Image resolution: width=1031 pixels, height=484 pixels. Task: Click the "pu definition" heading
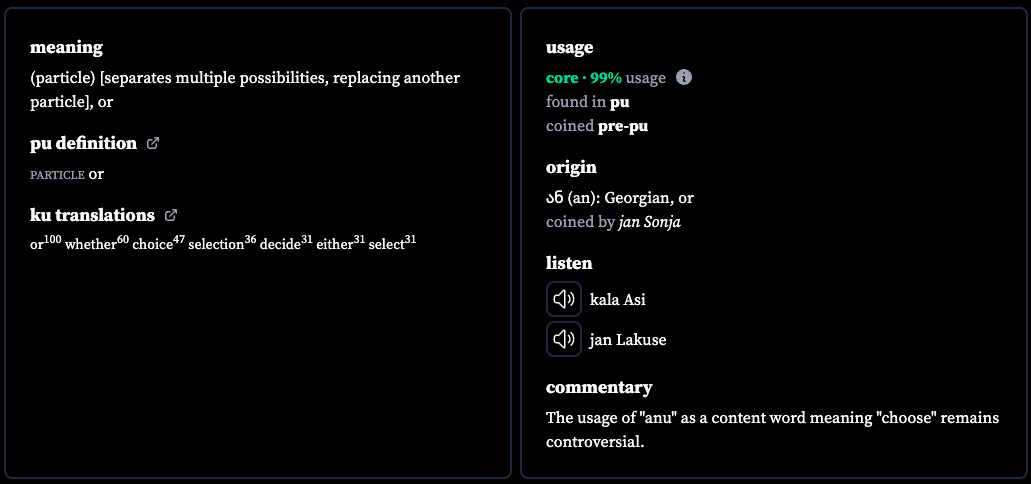click(x=84, y=143)
